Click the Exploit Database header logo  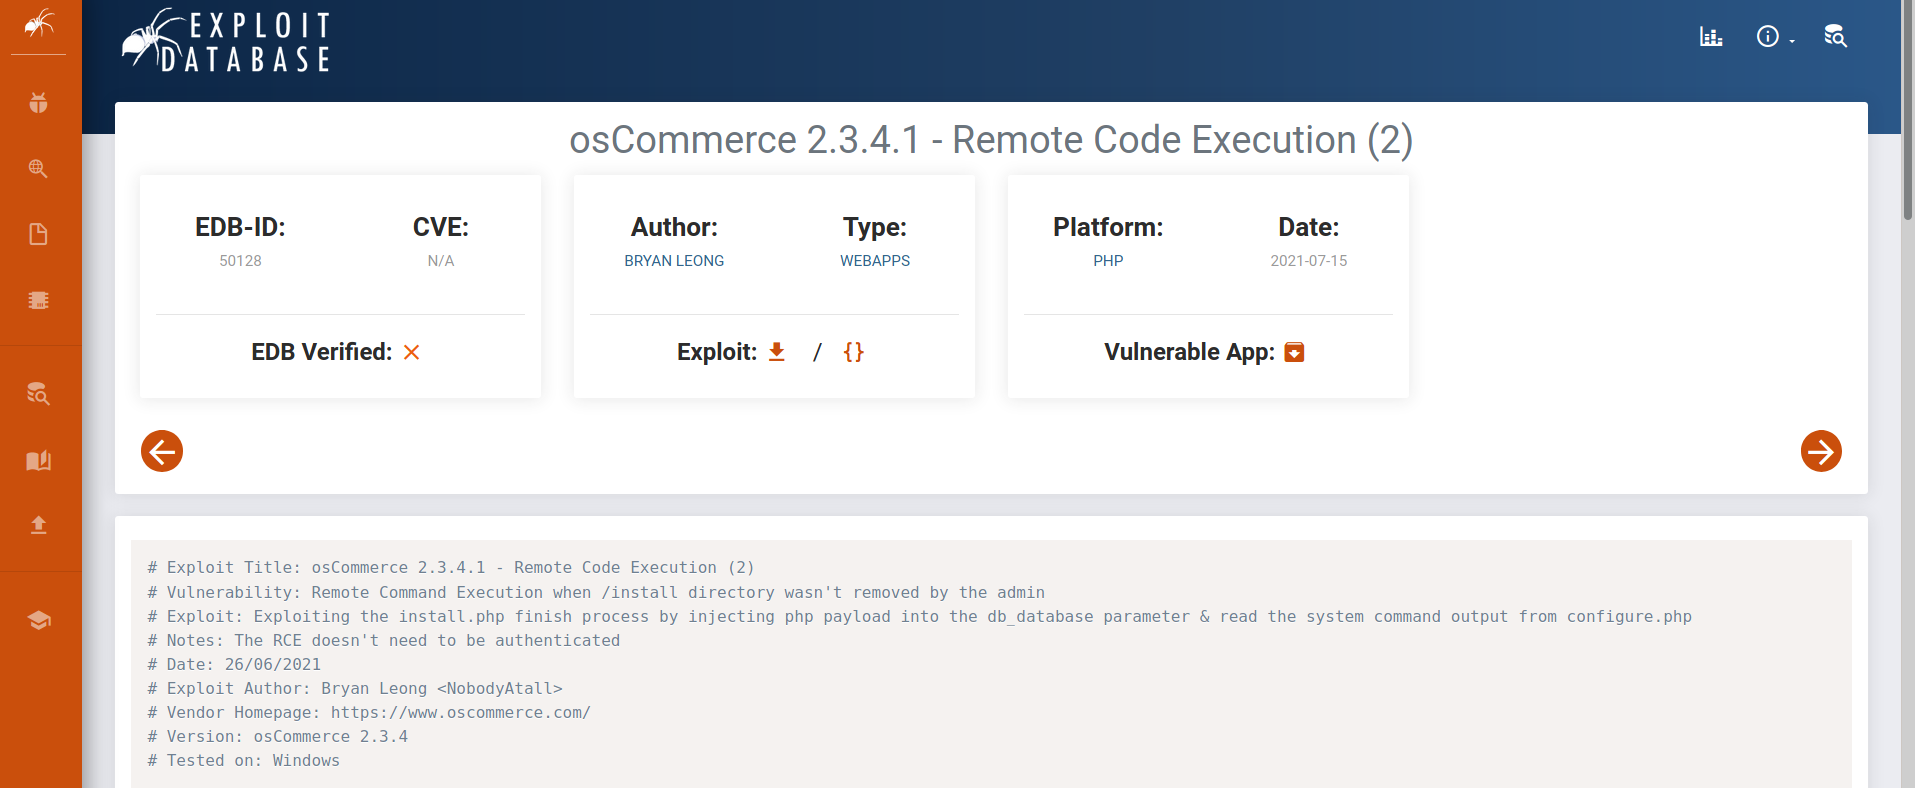226,41
